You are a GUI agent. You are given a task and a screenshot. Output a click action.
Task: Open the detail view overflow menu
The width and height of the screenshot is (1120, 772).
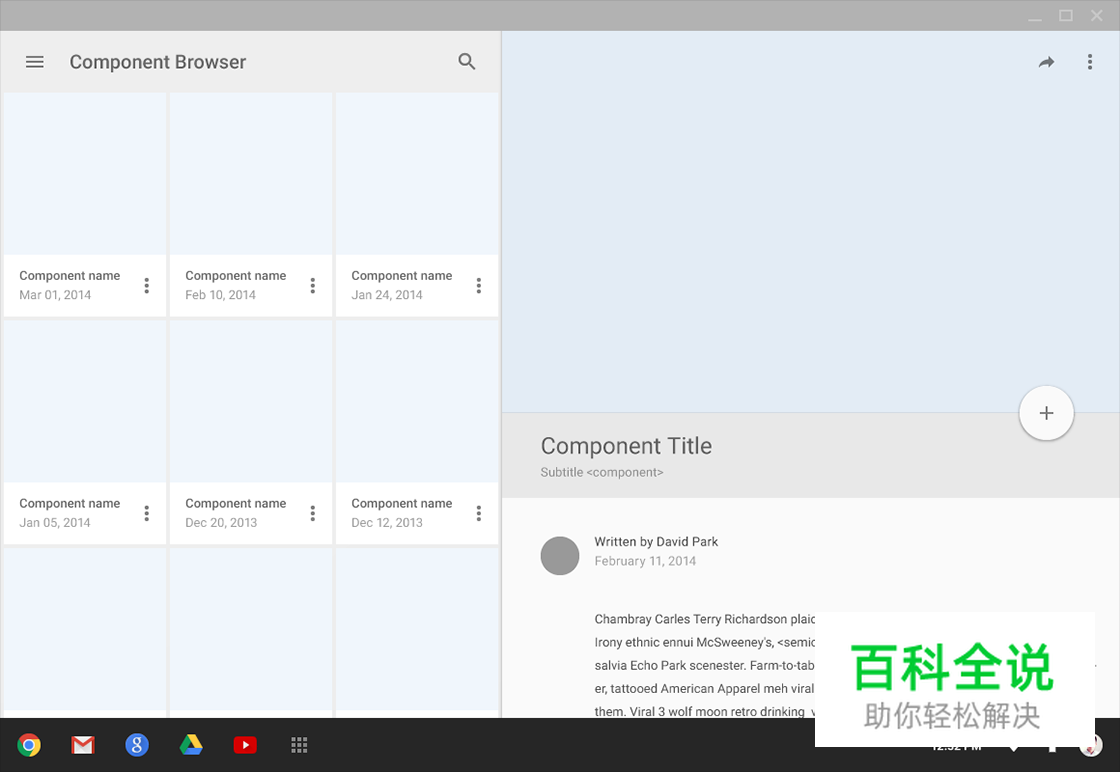click(x=1090, y=61)
